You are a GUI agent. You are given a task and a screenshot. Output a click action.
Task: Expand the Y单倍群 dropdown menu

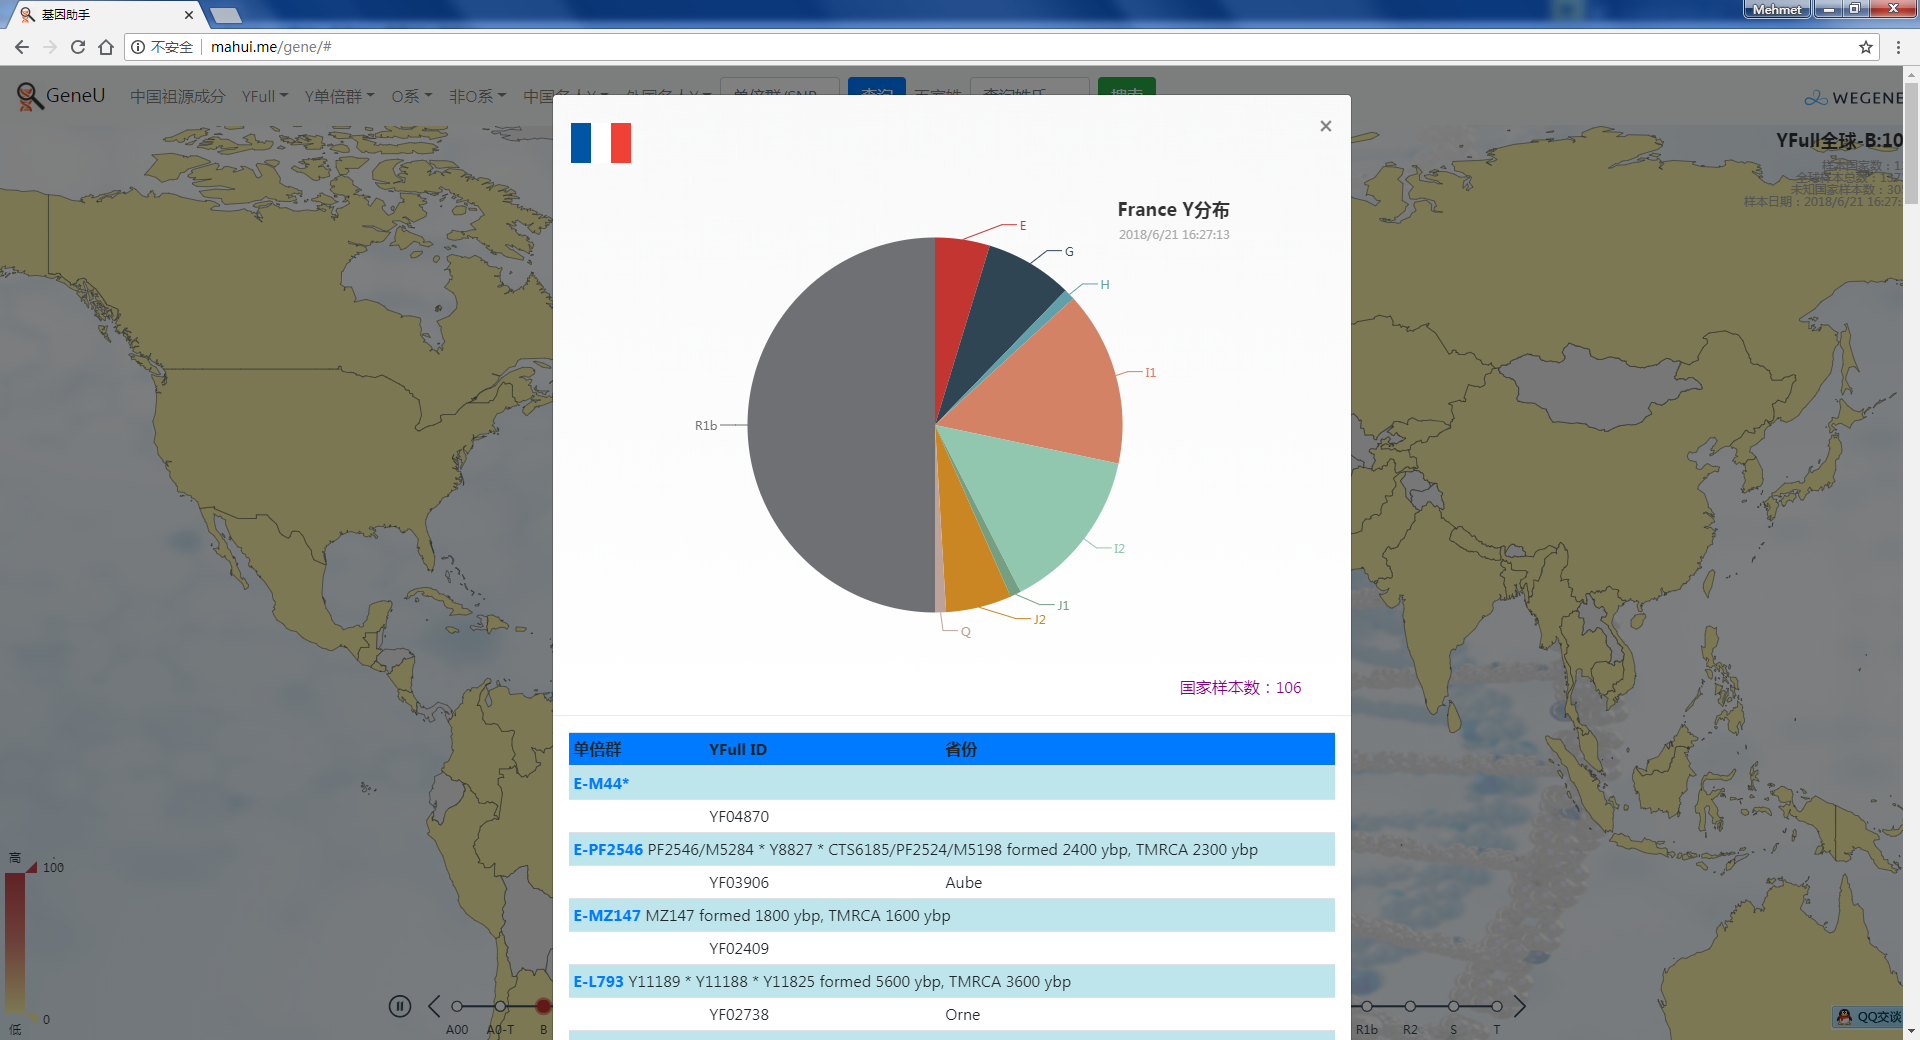click(339, 96)
